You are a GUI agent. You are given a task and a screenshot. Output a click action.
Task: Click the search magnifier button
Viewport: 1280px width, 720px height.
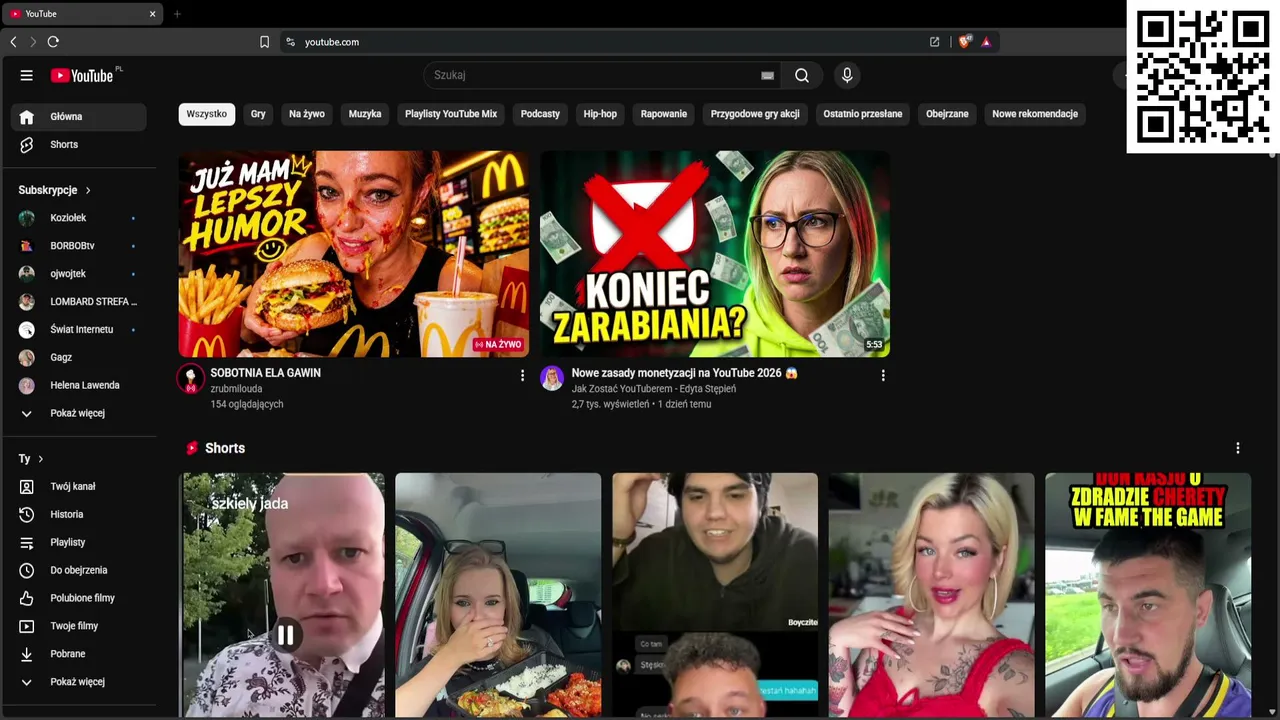click(x=802, y=75)
